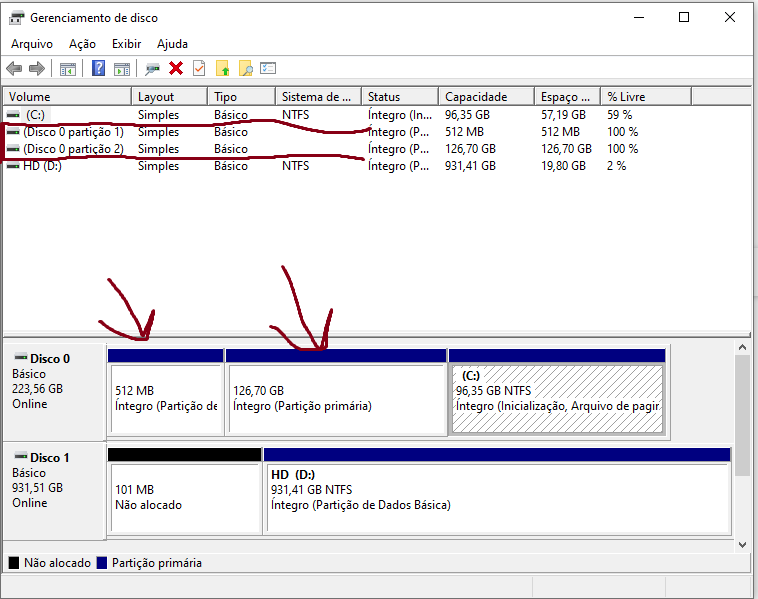Select the HD (D:) 931,41 GB partition
Screen dimensions: 758x599
[x=497, y=492]
